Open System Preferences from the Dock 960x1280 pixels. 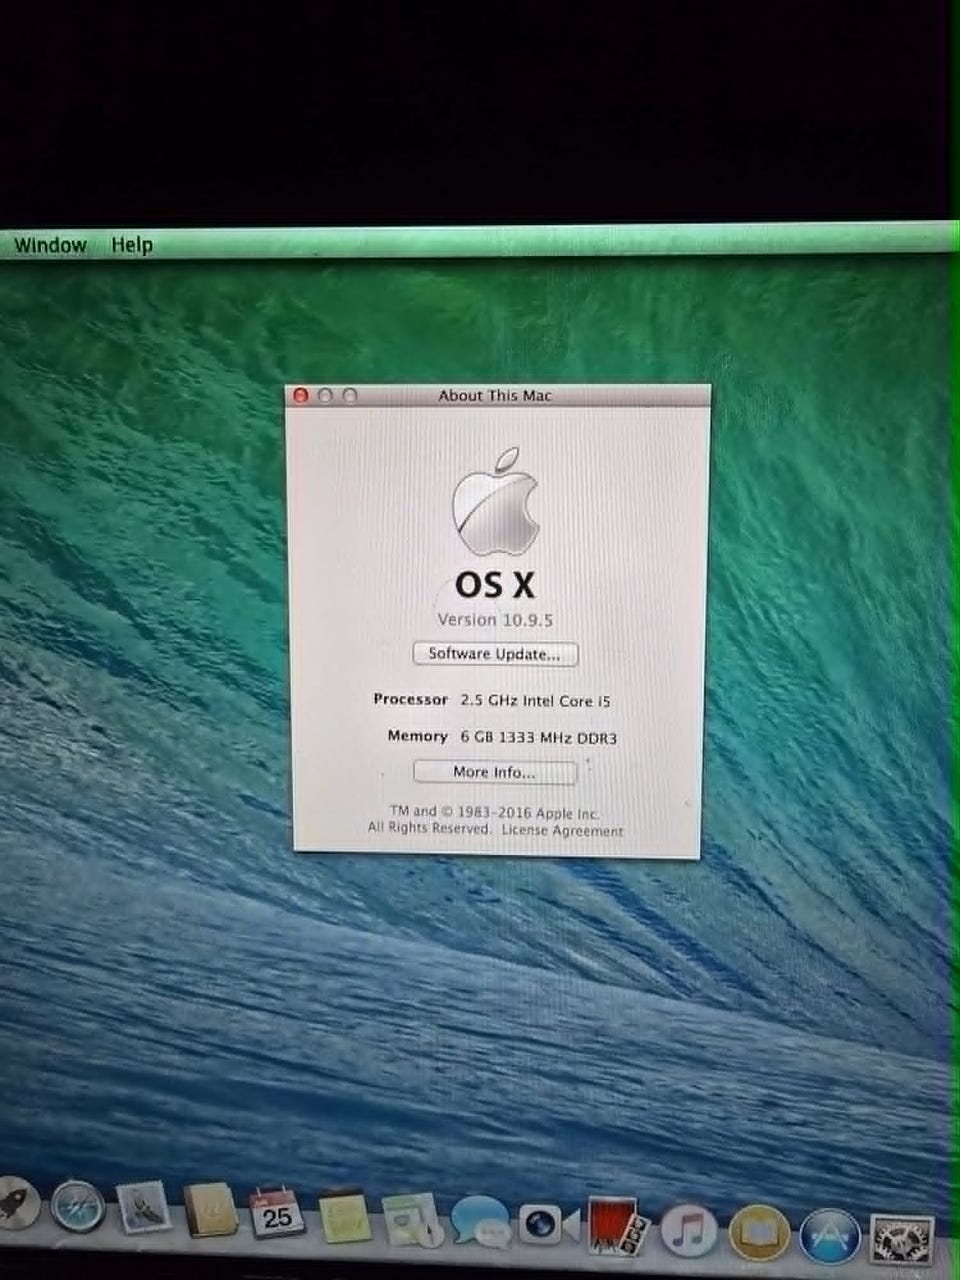(903, 1242)
